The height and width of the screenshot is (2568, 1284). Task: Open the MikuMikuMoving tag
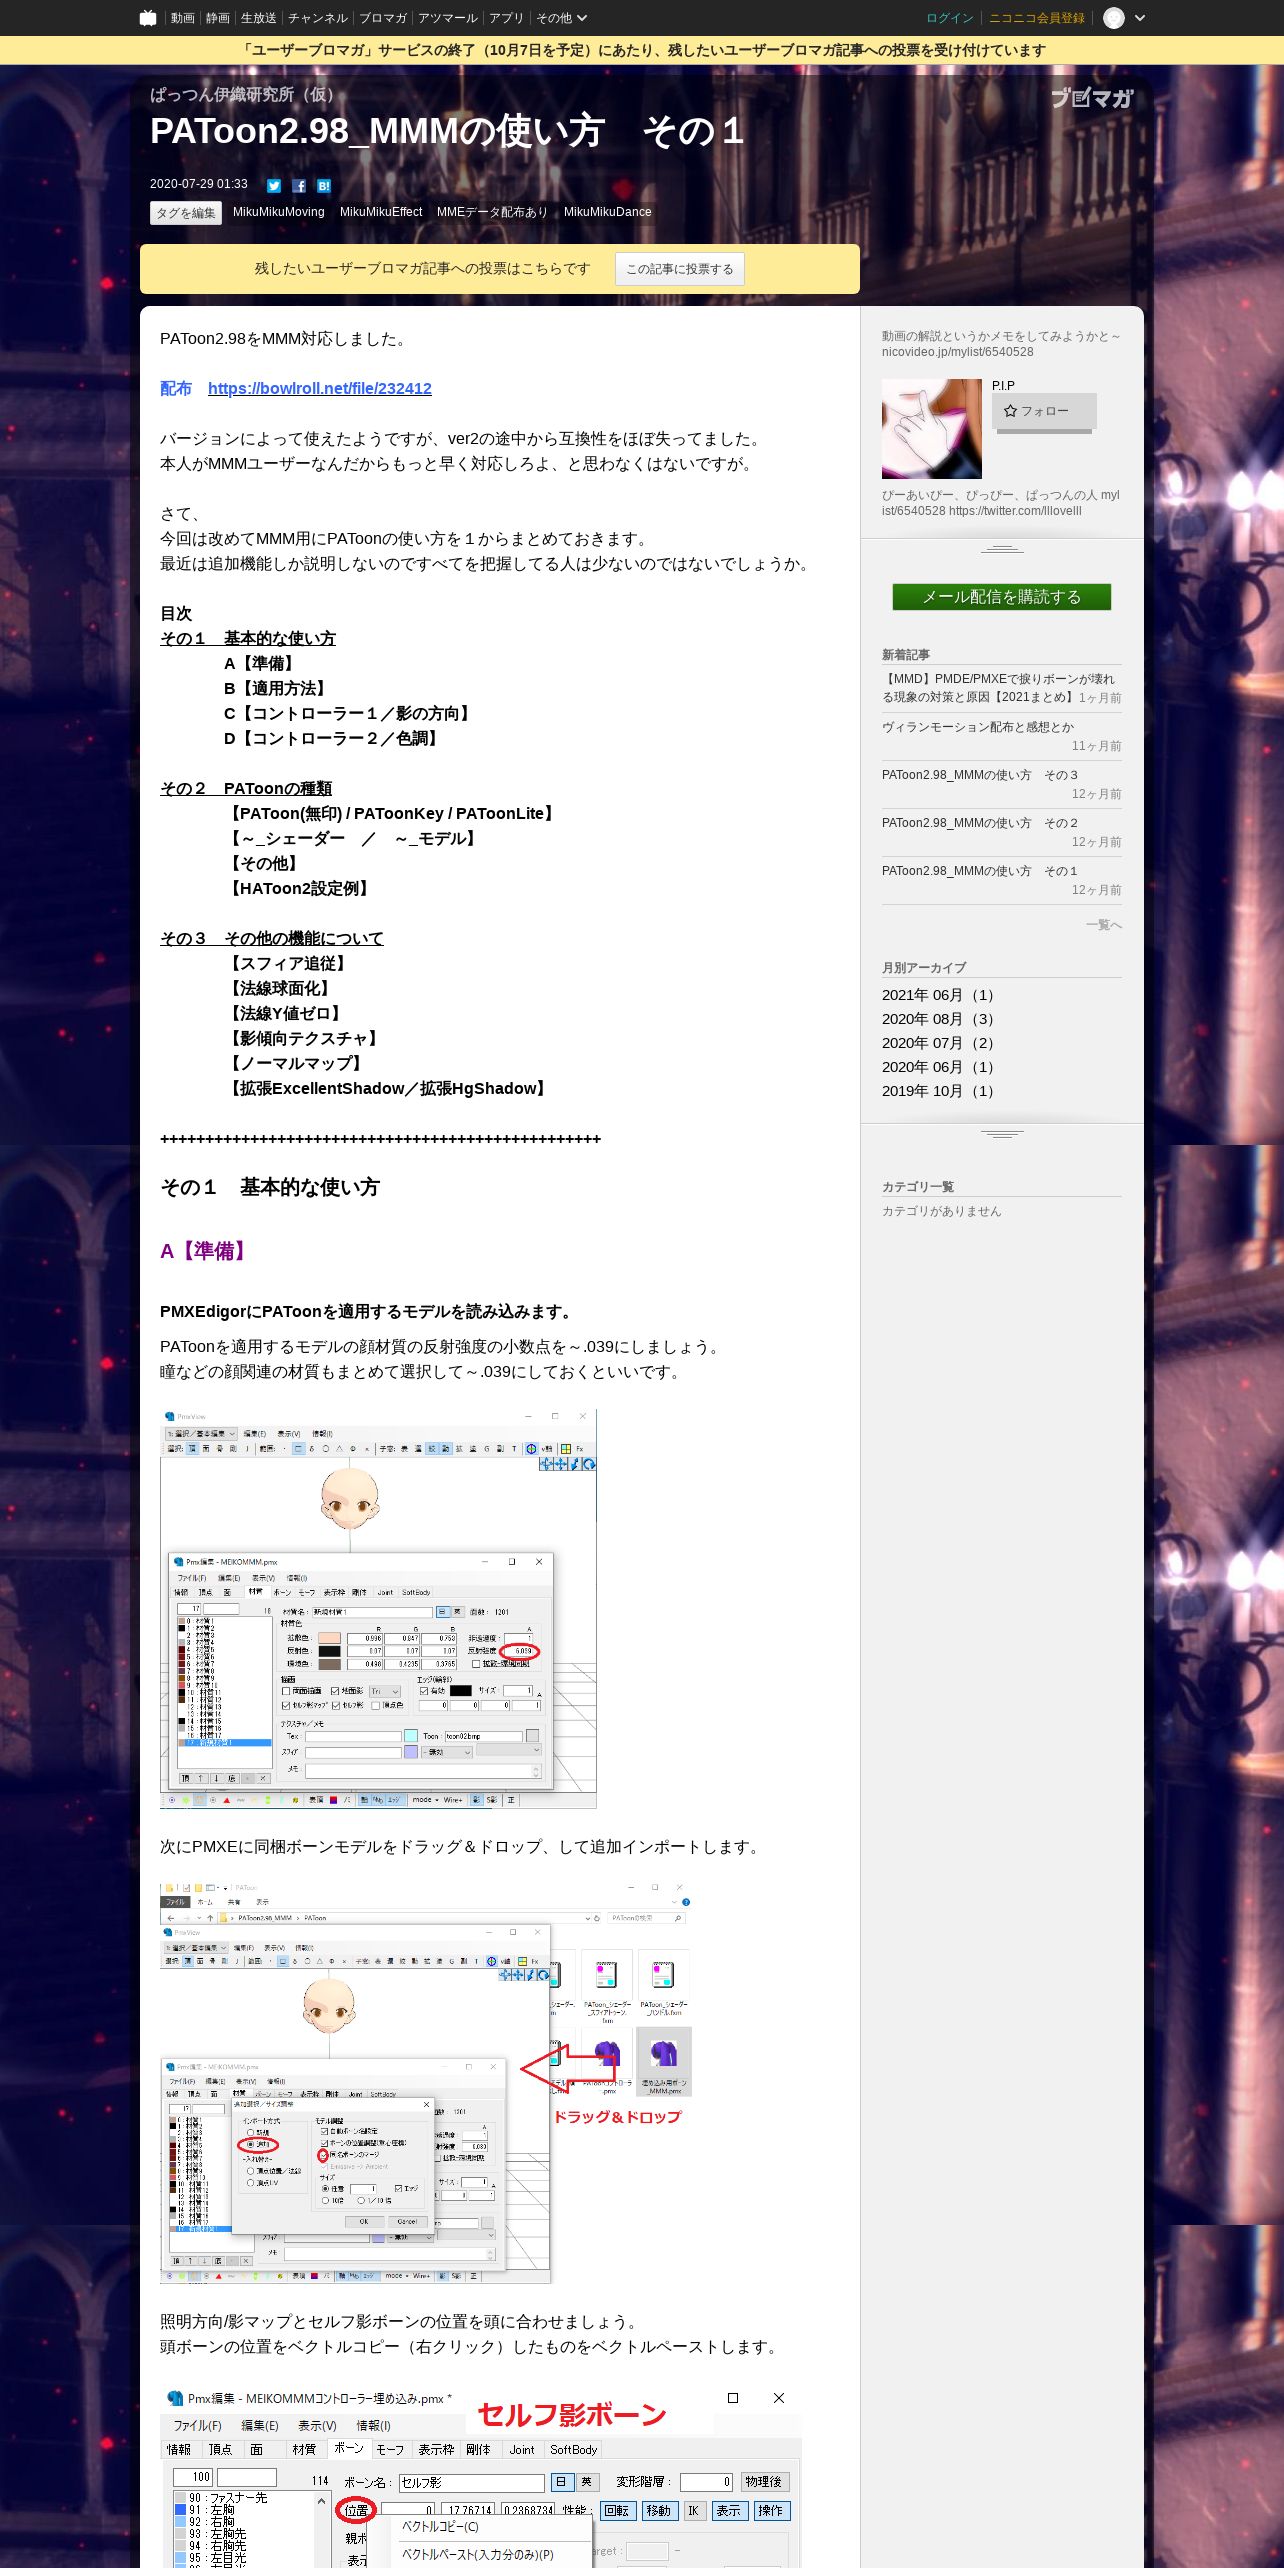279,212
